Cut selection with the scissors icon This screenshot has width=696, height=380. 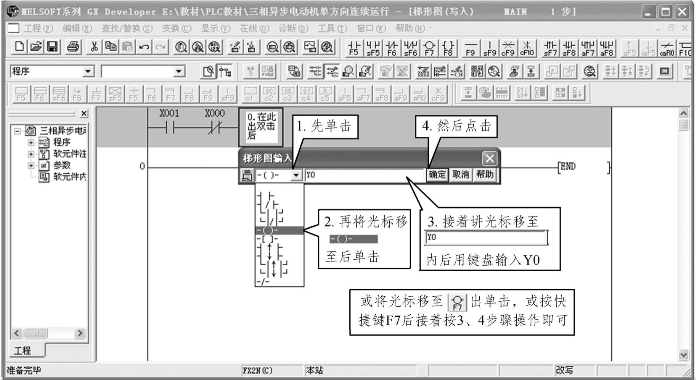coord(94,47)
